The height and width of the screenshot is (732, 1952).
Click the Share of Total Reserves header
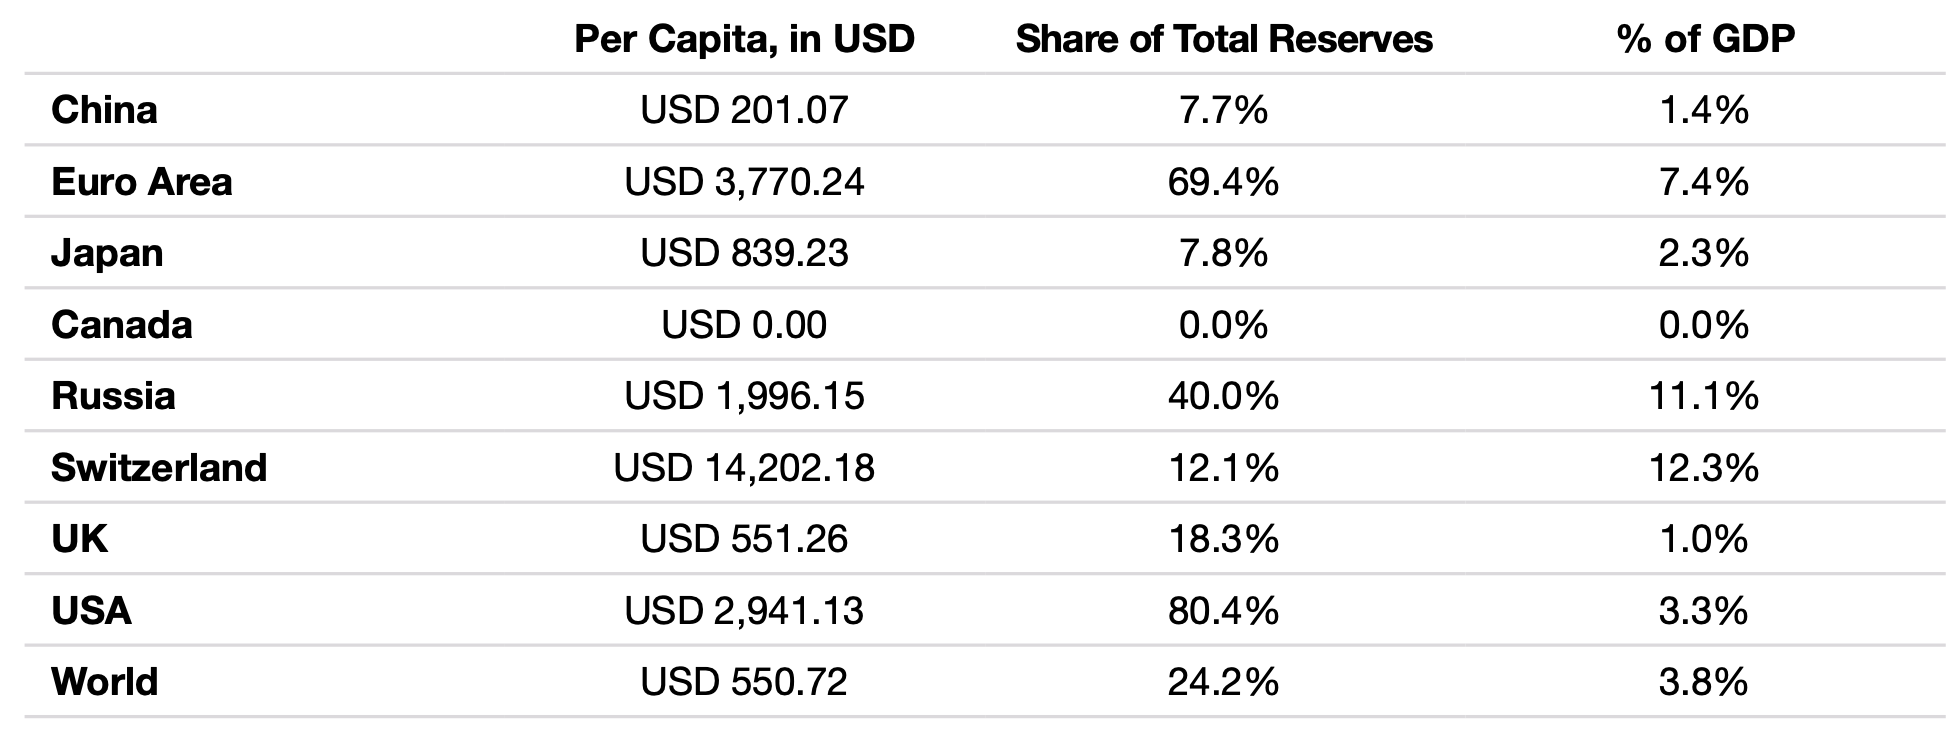[x=1224, y=39]
